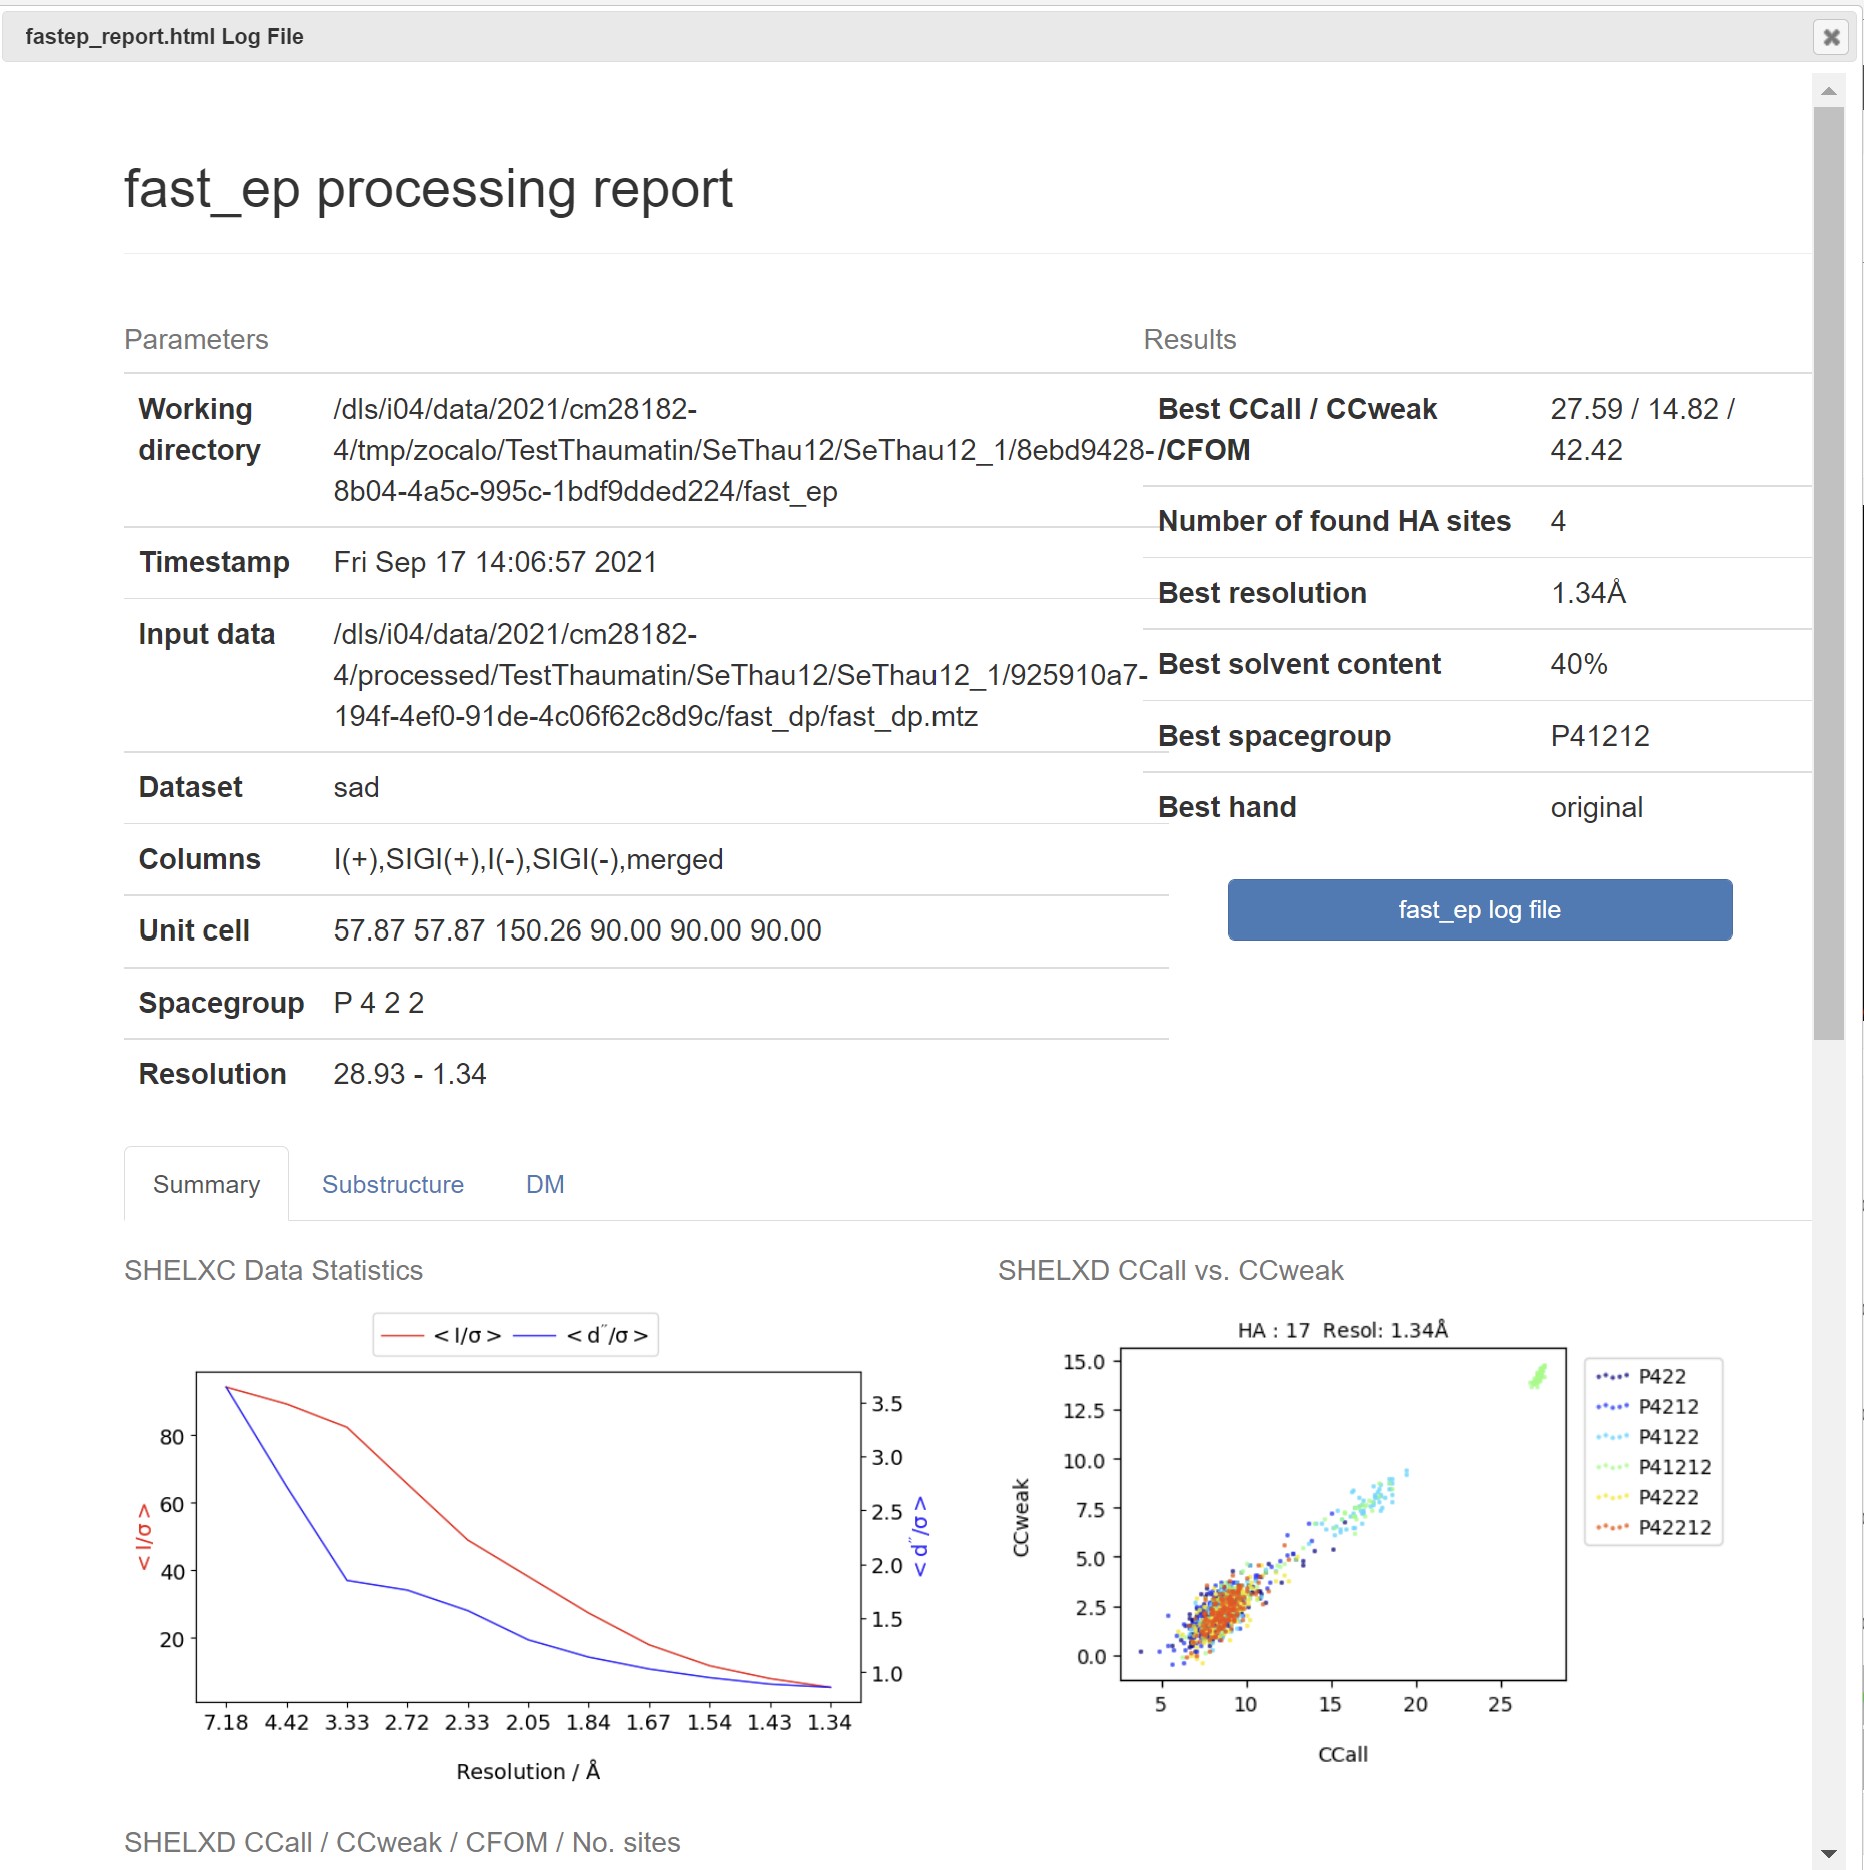Click the Best resolution value 1.34Å
The image size is (1864, 1870).
[x=1588, y=593]
